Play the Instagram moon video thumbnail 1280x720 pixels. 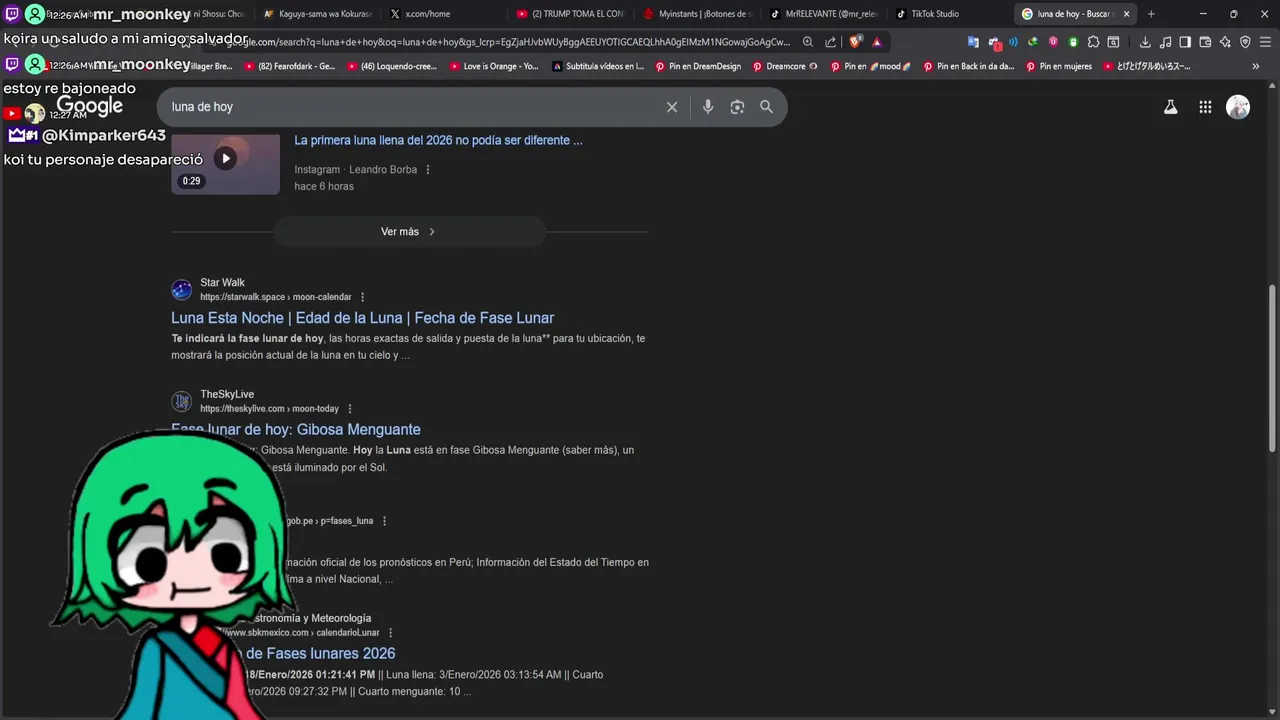click(x=225, y=158)
